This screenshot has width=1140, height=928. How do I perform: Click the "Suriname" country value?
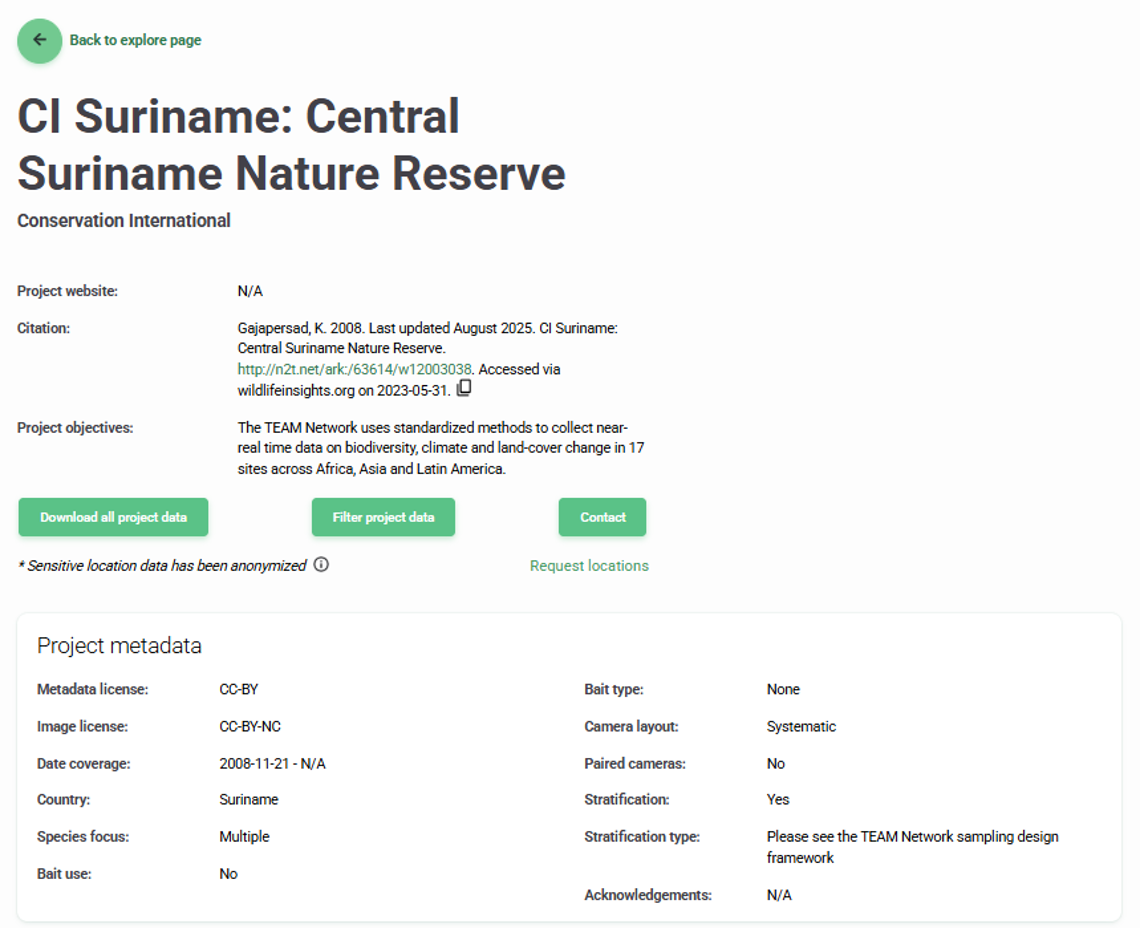coord(249,800)
